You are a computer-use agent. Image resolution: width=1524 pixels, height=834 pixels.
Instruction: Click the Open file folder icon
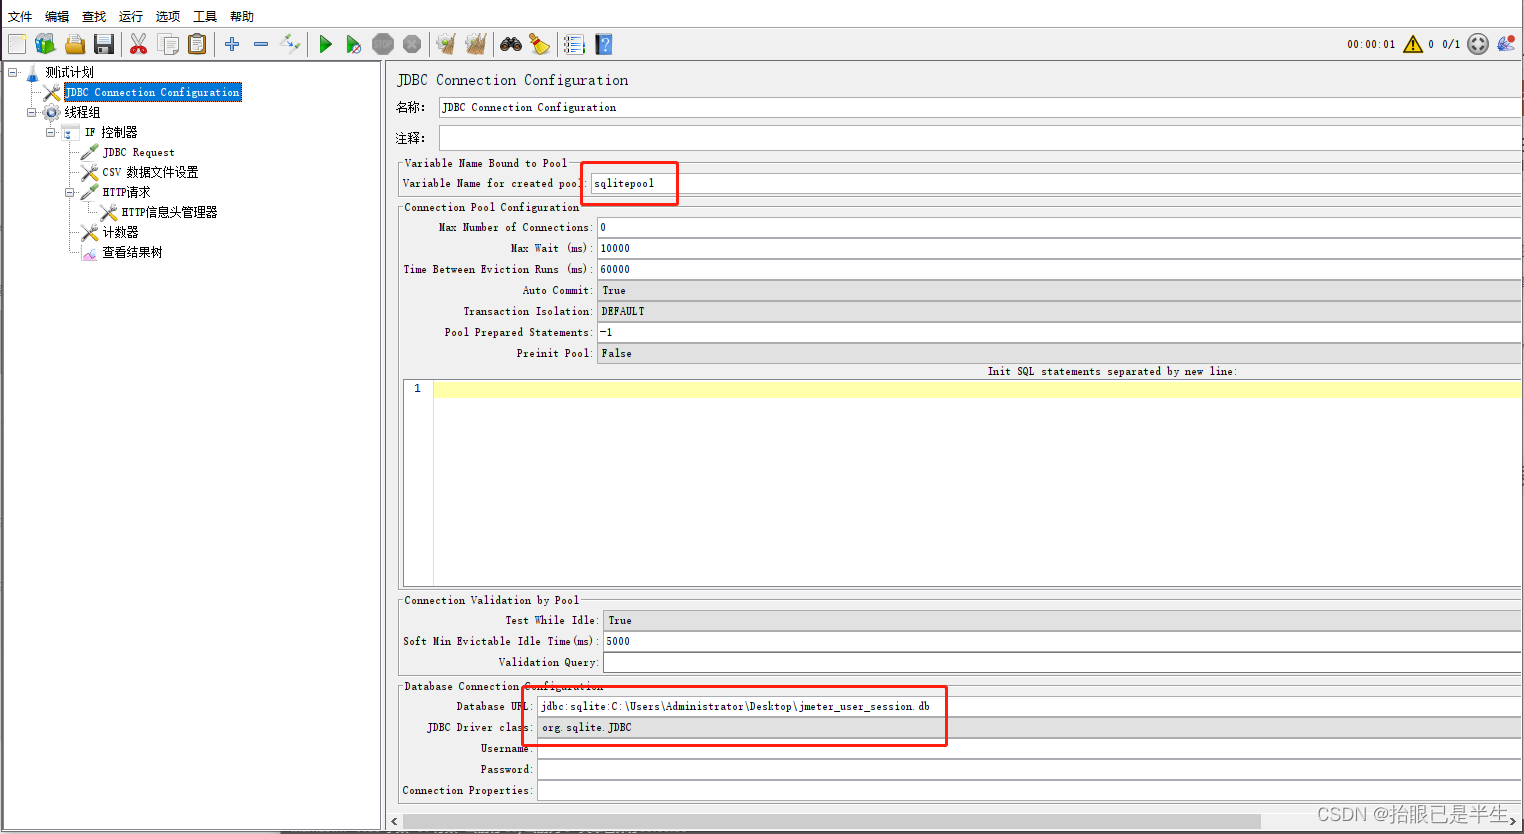(x=75, y=44)
